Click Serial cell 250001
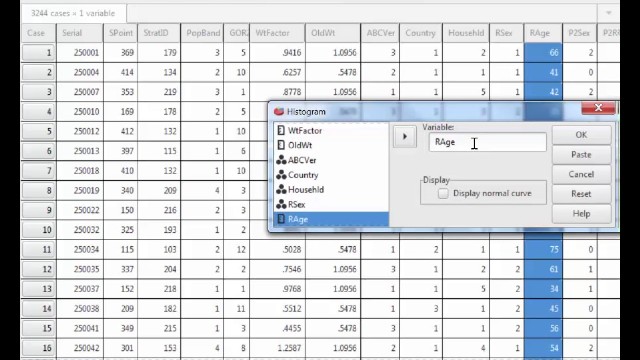Screen dimensions: 640x360 point(80,53)
